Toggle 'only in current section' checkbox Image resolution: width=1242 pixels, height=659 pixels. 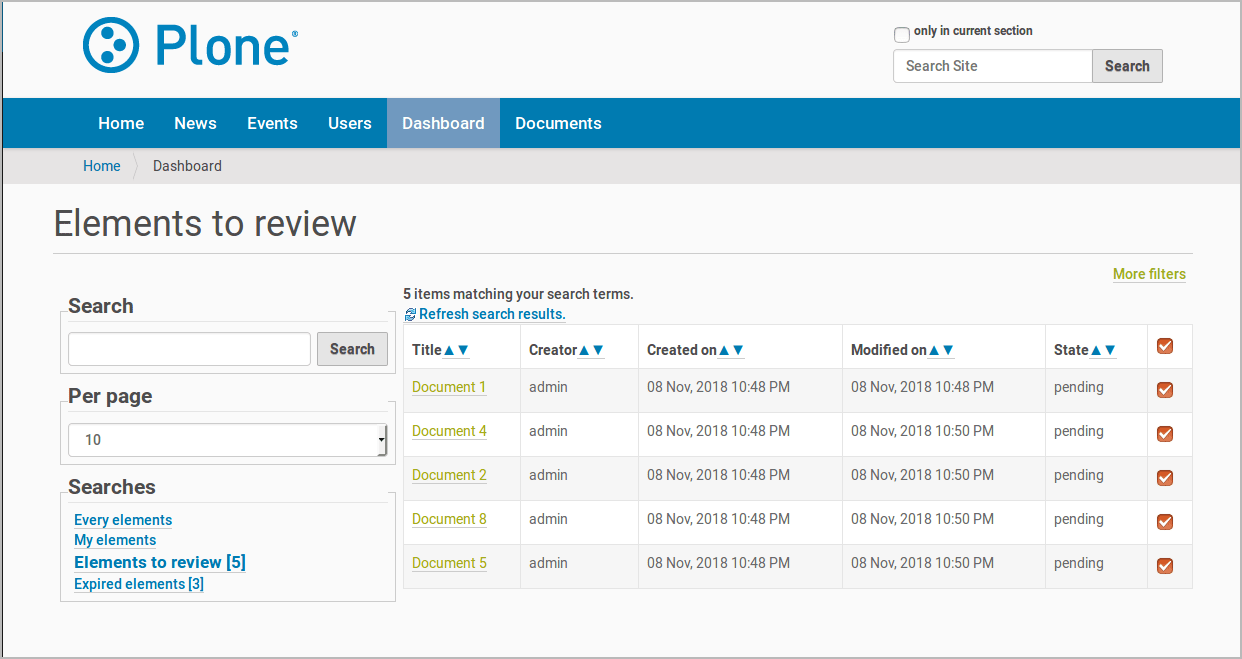coord(902,35)
